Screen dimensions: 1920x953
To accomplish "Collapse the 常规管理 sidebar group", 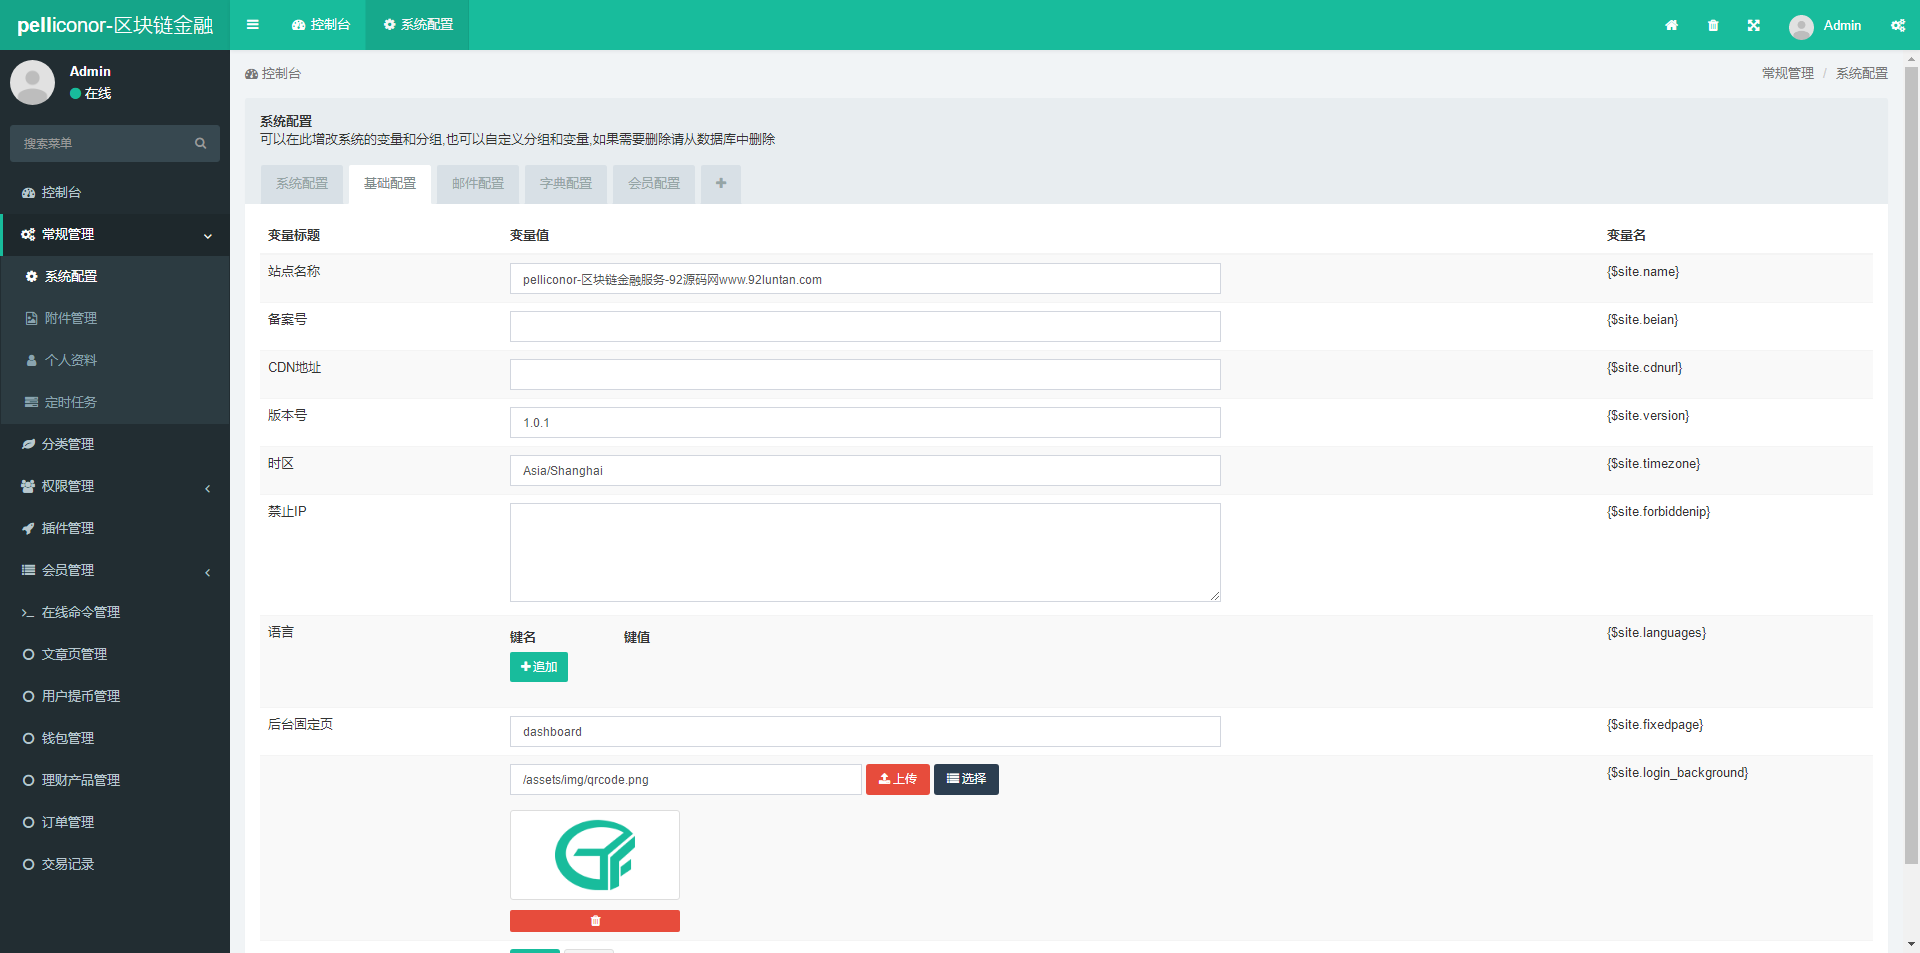I will point(115,234).
